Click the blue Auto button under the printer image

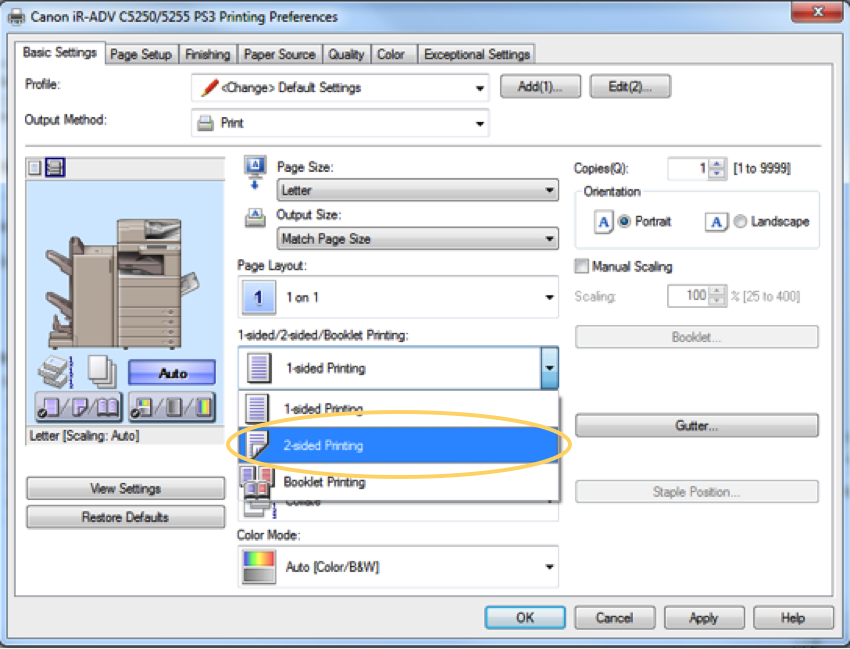(x=171, y=373)
